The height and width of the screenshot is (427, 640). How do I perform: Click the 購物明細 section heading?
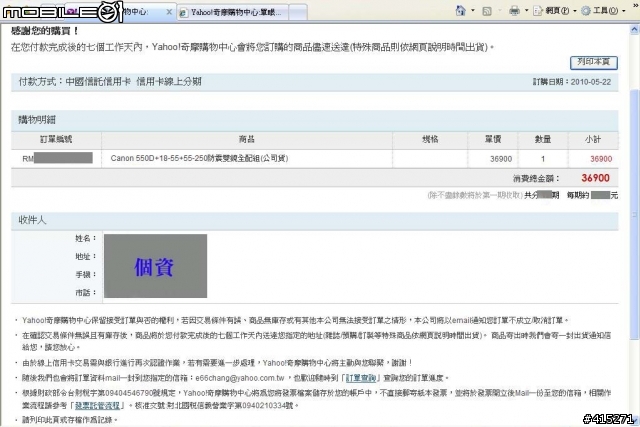37,120
